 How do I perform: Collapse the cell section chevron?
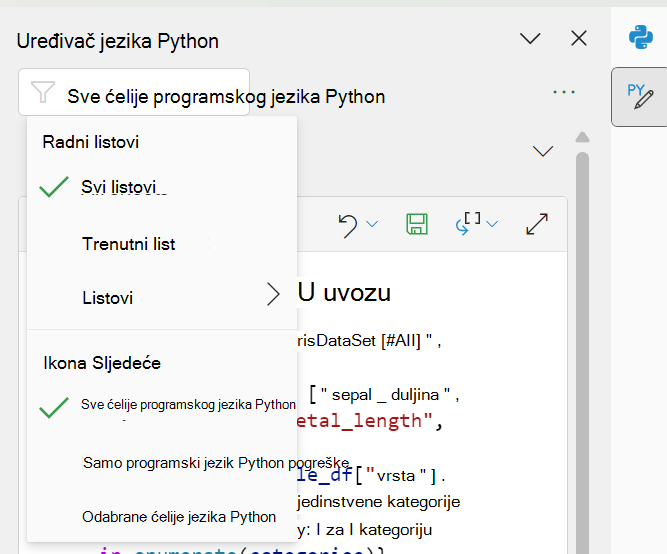543,151
